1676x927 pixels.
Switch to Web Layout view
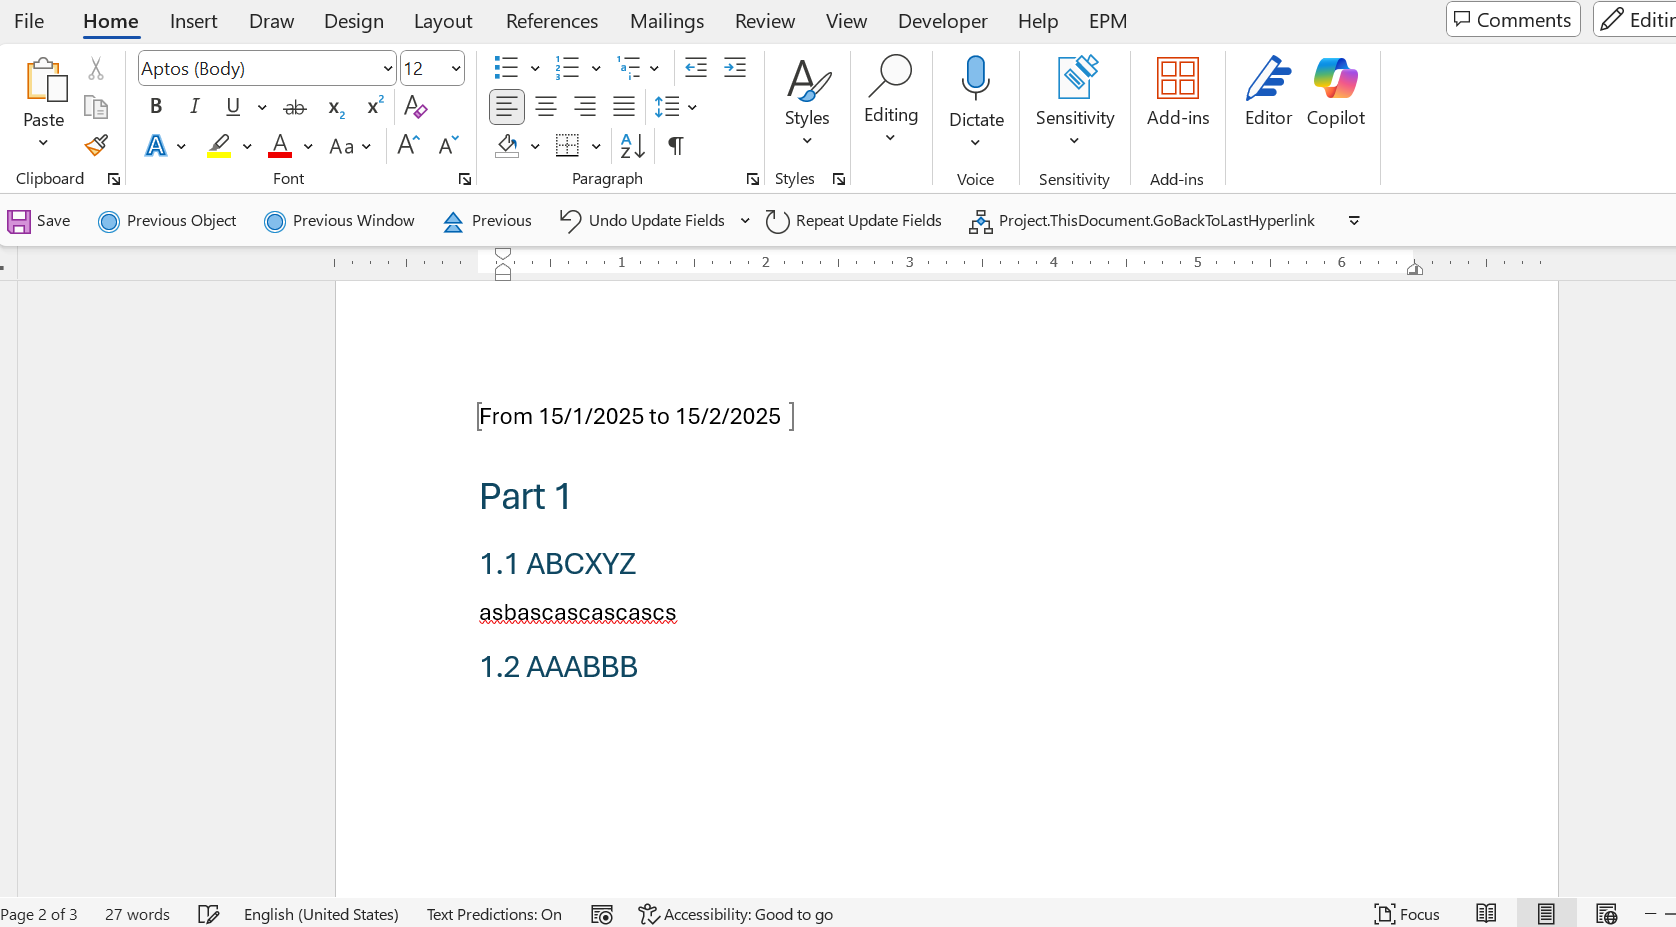click(x=1606, y=914)
